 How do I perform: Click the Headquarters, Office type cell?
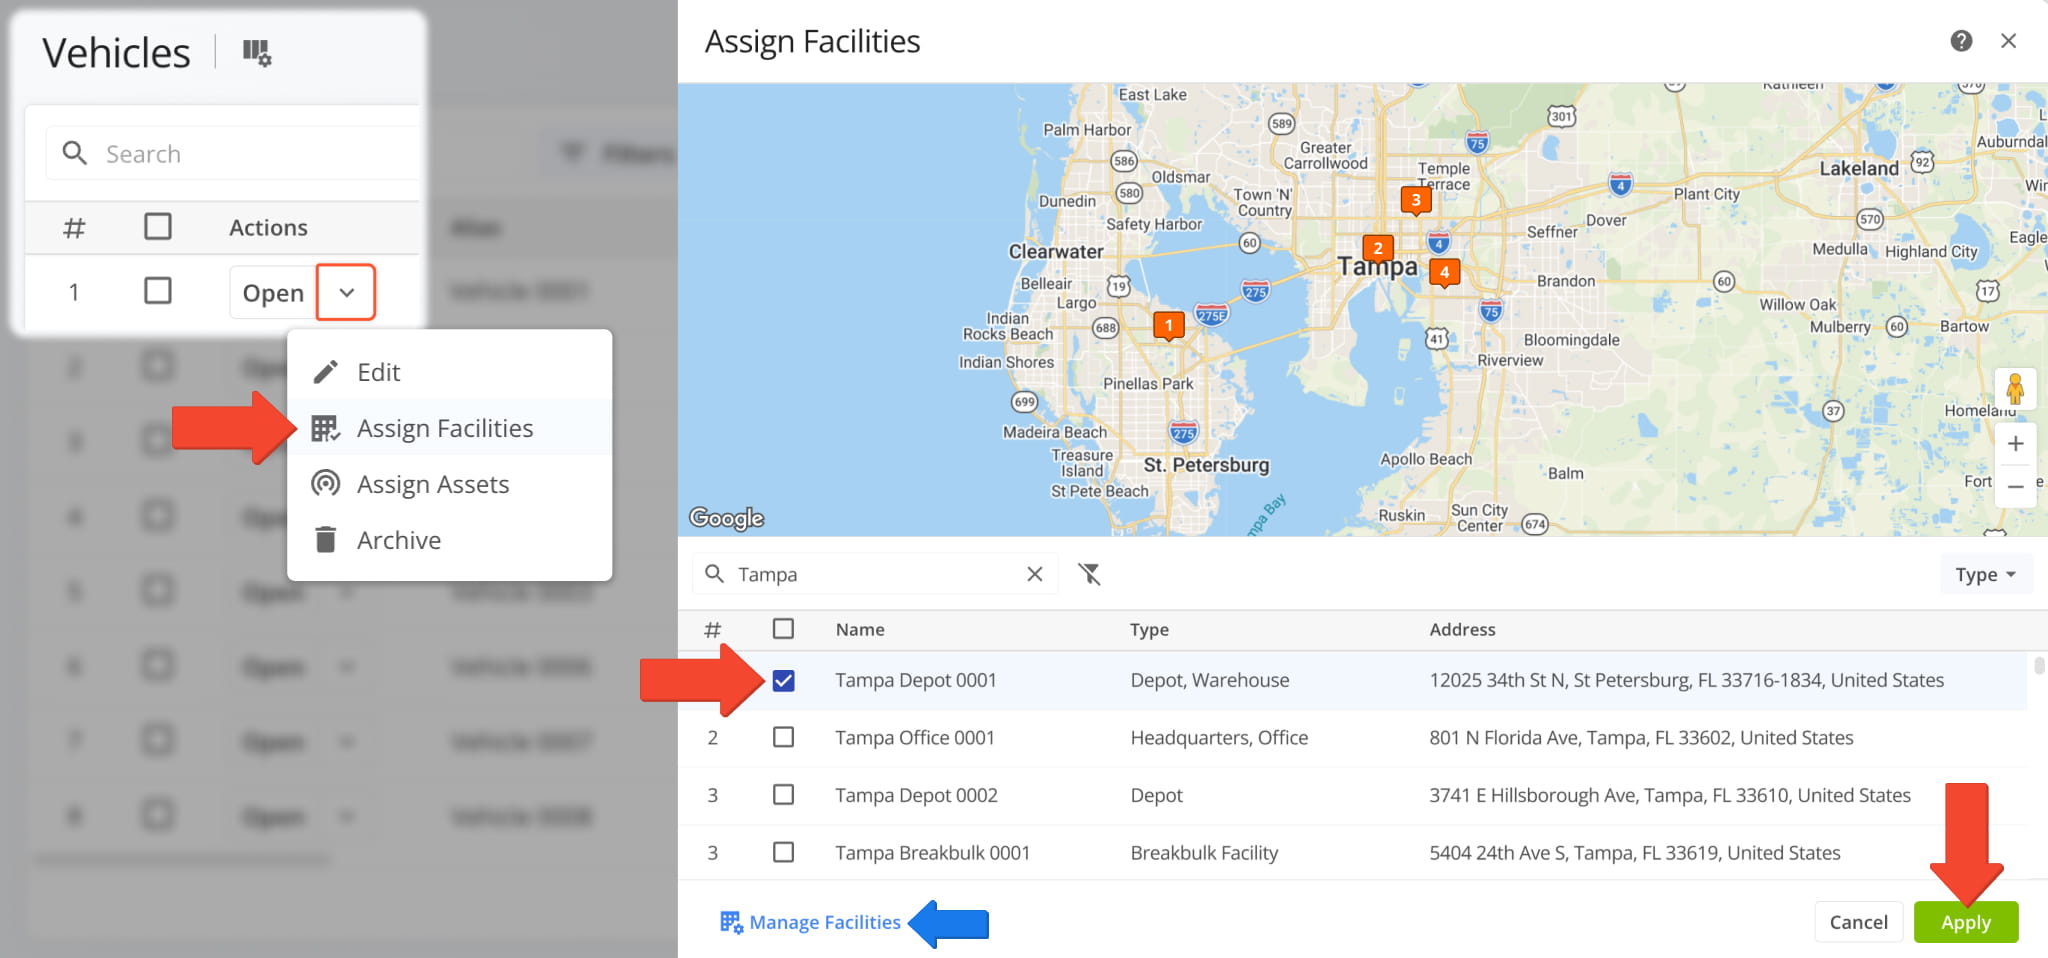coord(1219,738)
